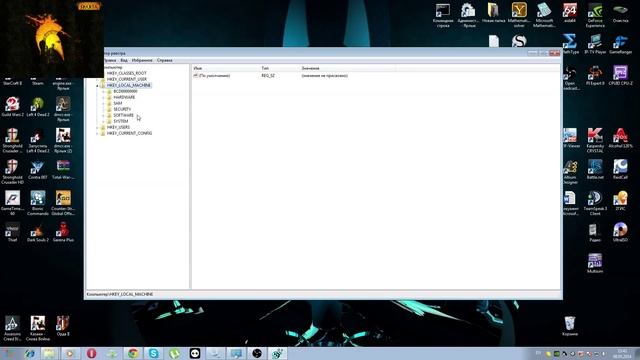
Task: Expand the SAM subkey arrow
Action: point(104,103)
